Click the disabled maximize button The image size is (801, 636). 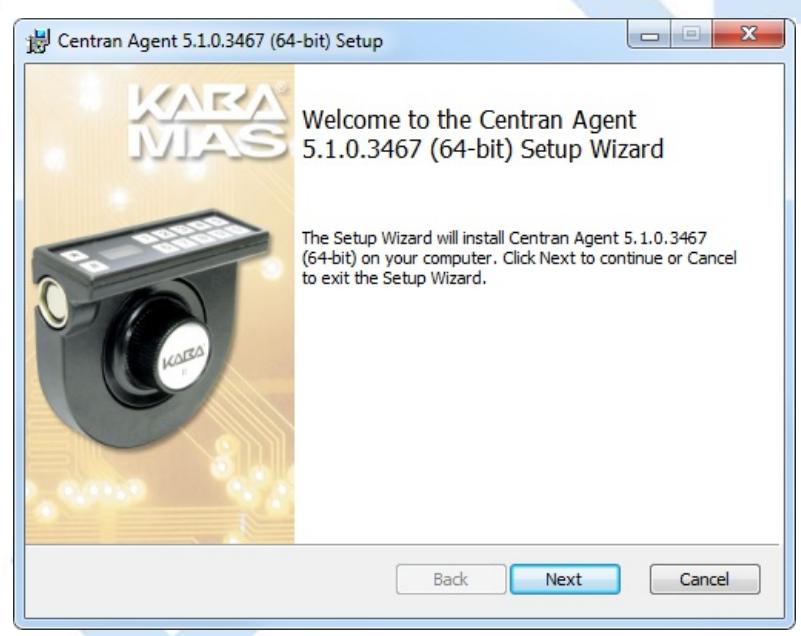pyautogui.click(x=691, y=35)
